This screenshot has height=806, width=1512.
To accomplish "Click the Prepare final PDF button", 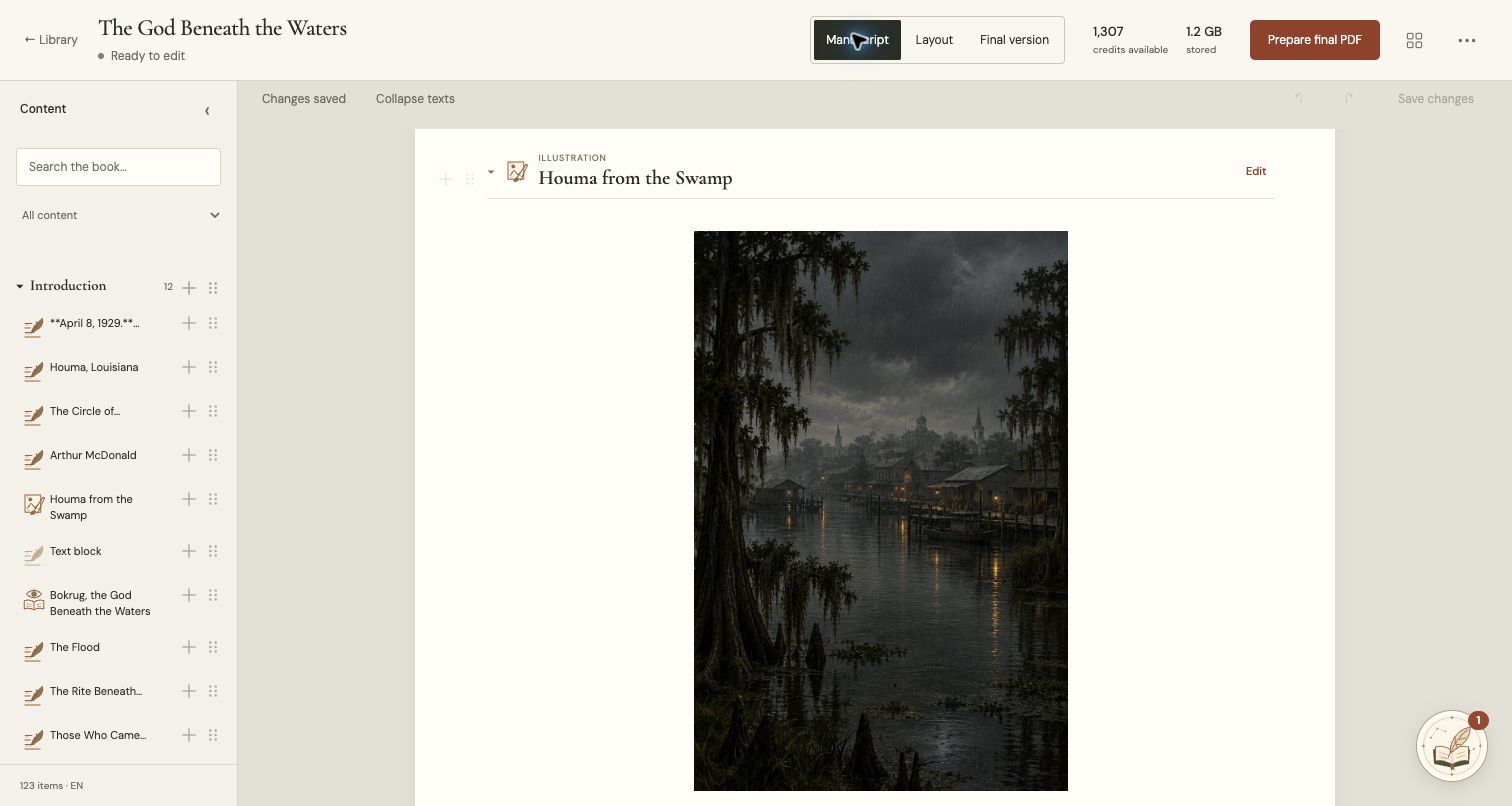I will [x=1314, y=40].
